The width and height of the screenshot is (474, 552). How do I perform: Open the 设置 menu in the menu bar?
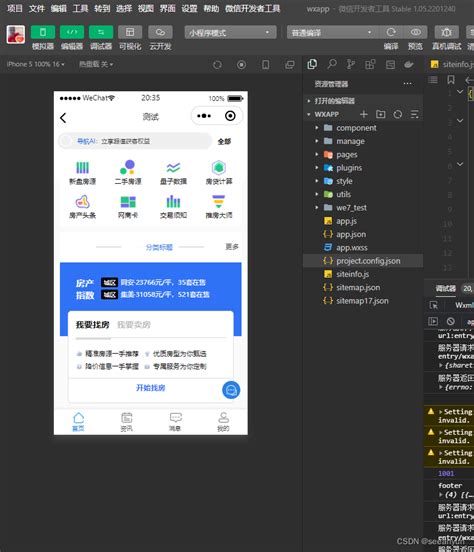(189, 8)
